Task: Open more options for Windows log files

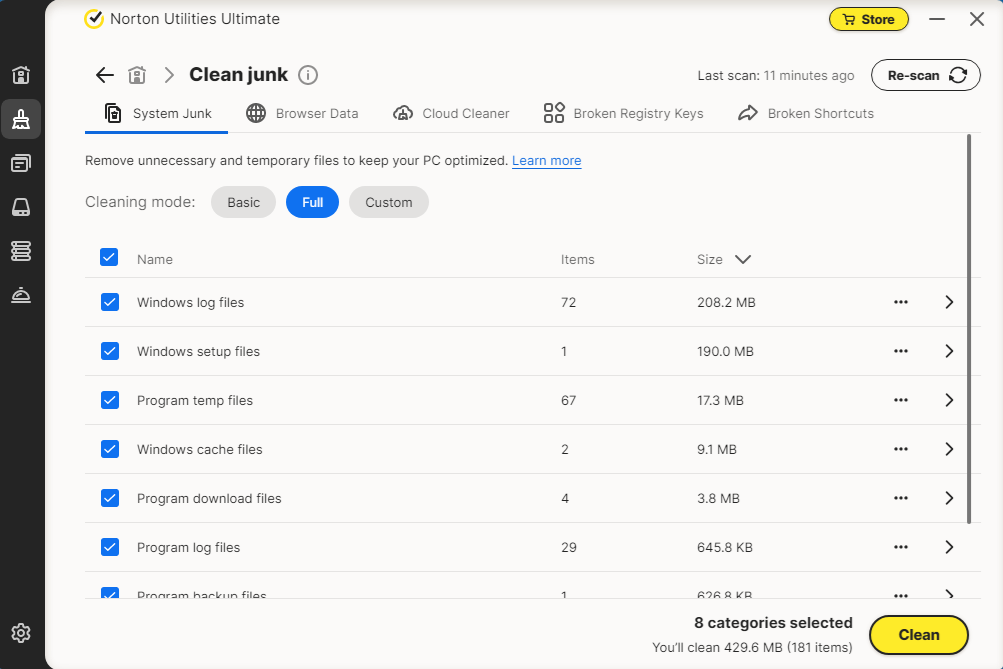Action: click(x=900, y=302)
